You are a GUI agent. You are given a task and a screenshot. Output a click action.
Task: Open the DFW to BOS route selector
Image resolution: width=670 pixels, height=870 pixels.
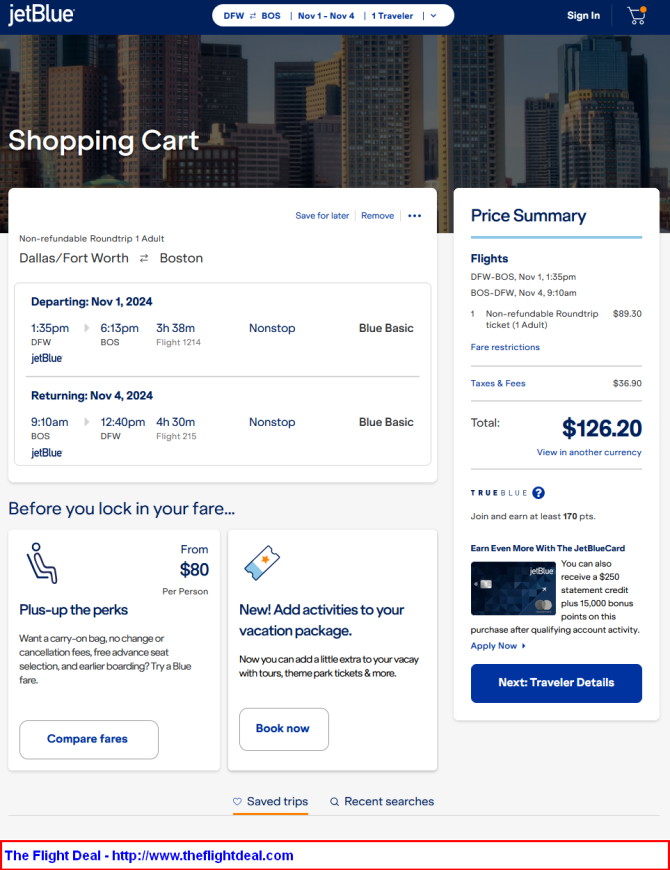tap(252, 16)
